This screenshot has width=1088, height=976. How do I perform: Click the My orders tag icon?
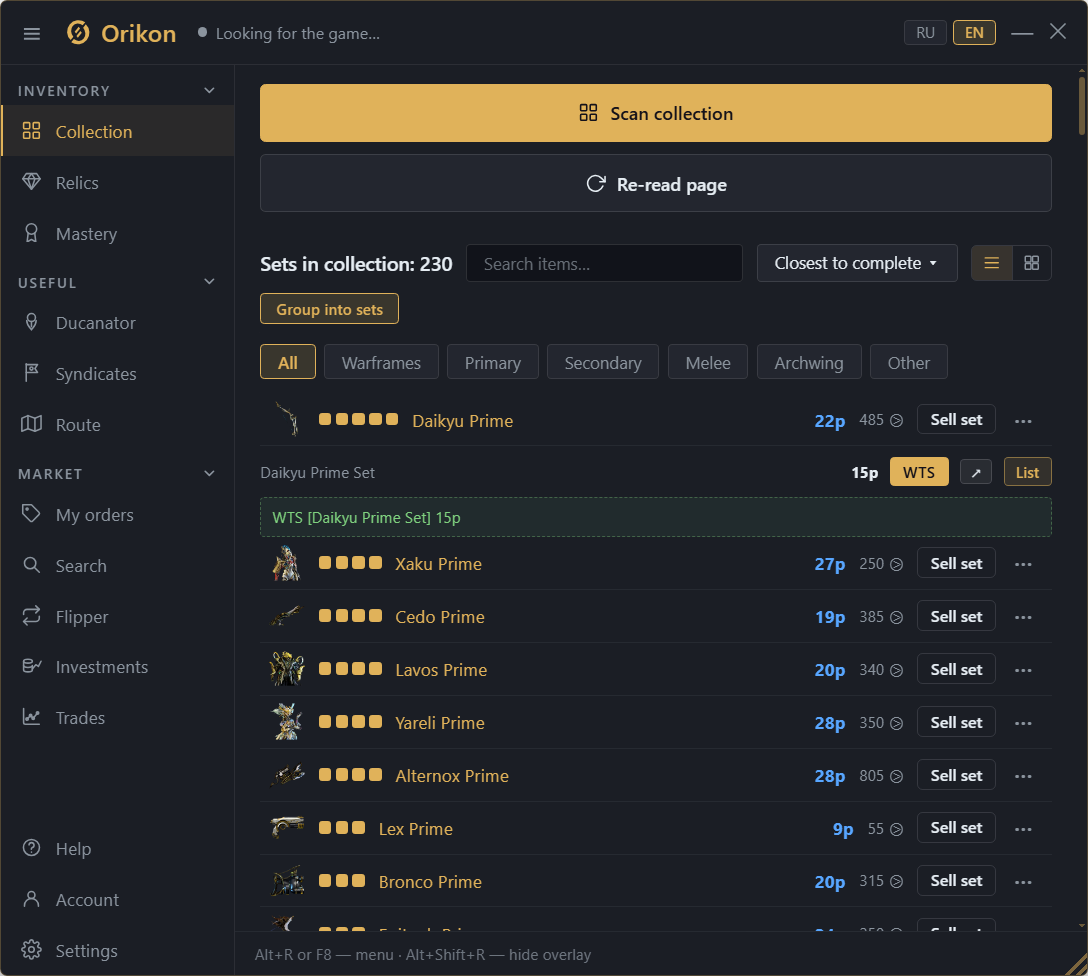[x=31, y=514]
